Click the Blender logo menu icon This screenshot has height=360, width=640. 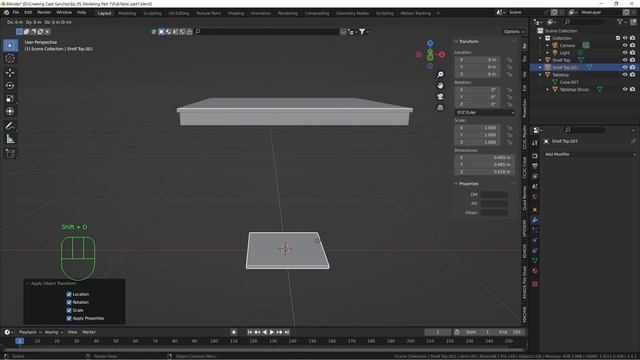click(x=6, y=13)
